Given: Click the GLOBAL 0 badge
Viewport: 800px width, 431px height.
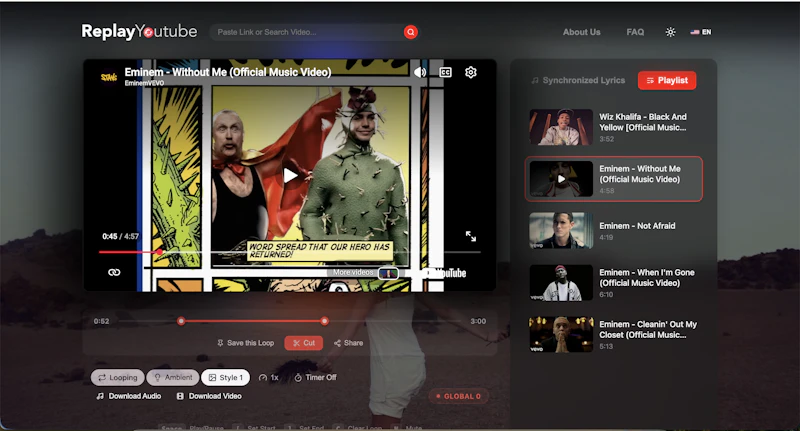Looking at the screenshot, I should pos(458,396).
